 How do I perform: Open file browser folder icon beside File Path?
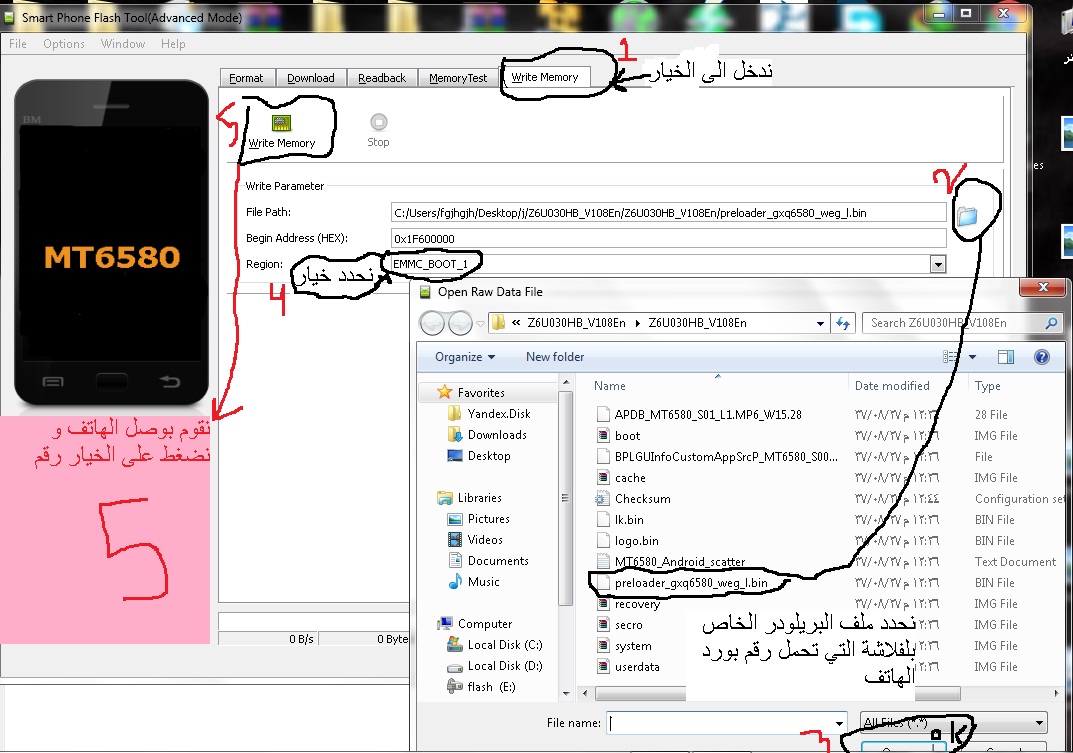[967, 216]
